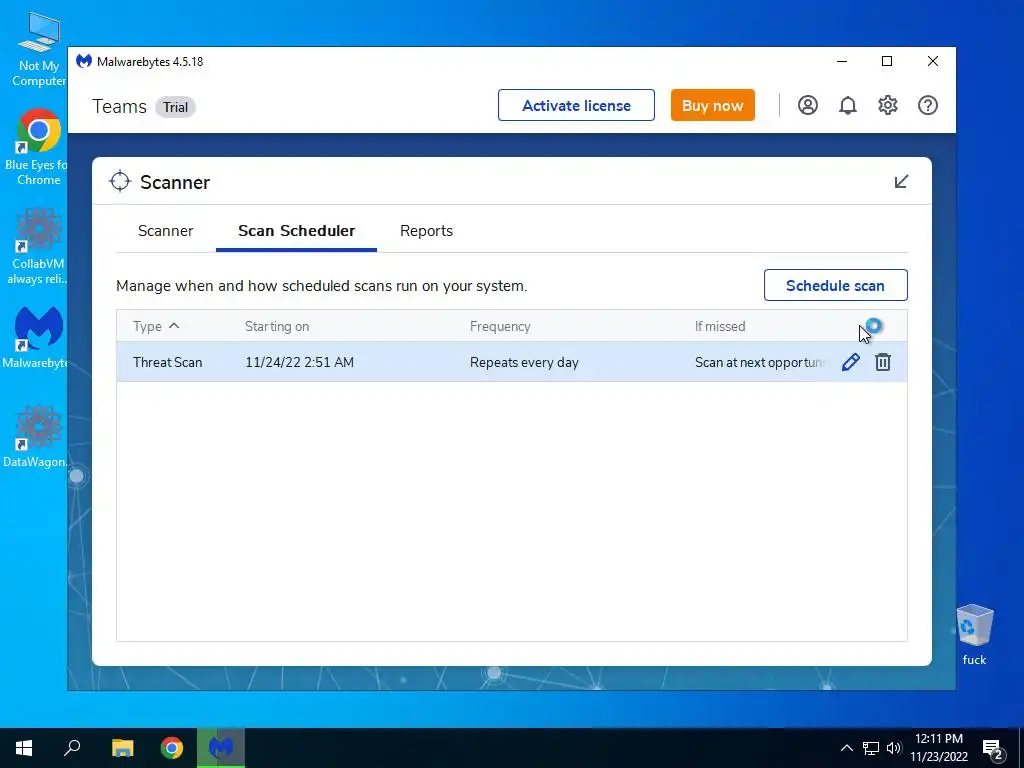The image size is (1024, 768).
Task: Click the Schedule scan button
Action: [x=835, y=285]
